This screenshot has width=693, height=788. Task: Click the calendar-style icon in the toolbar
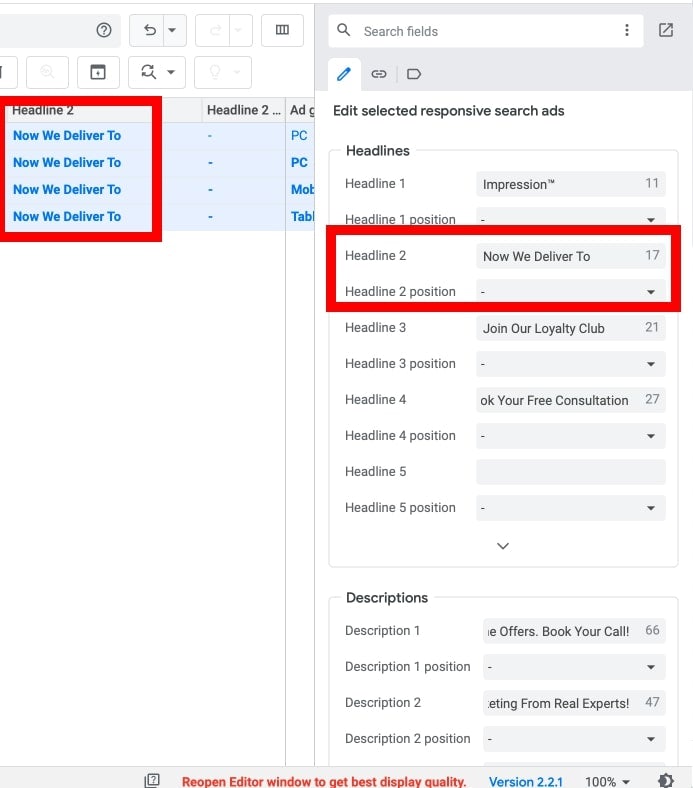click(97, 72)
